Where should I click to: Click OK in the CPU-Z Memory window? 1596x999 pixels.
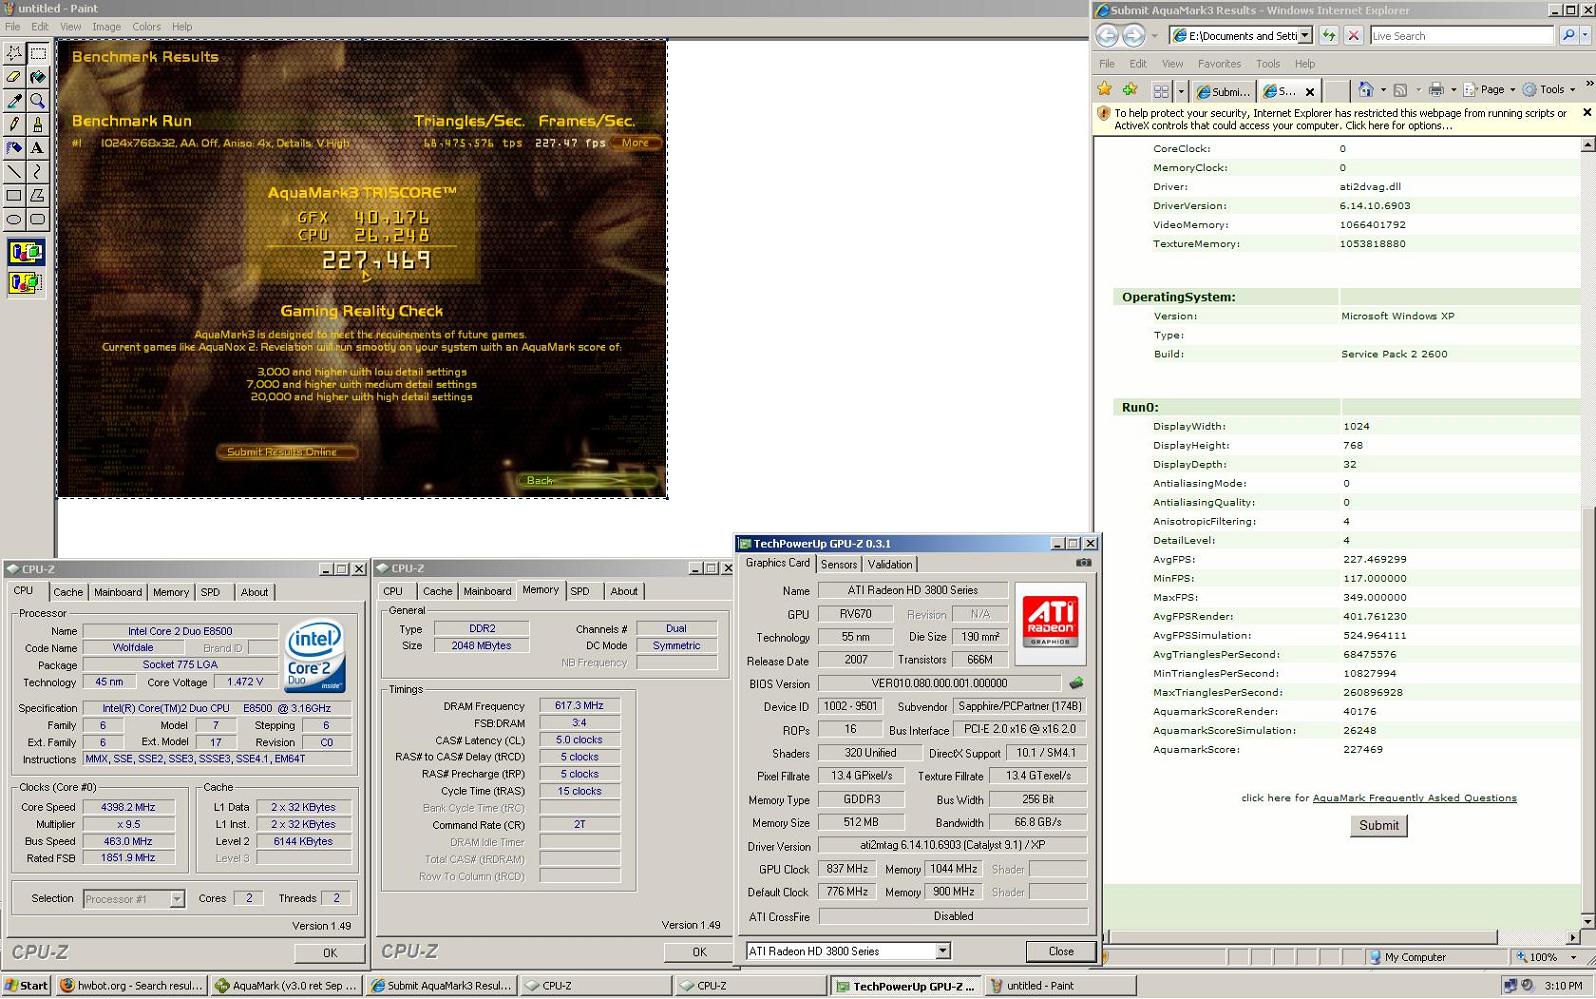[699, 952]
